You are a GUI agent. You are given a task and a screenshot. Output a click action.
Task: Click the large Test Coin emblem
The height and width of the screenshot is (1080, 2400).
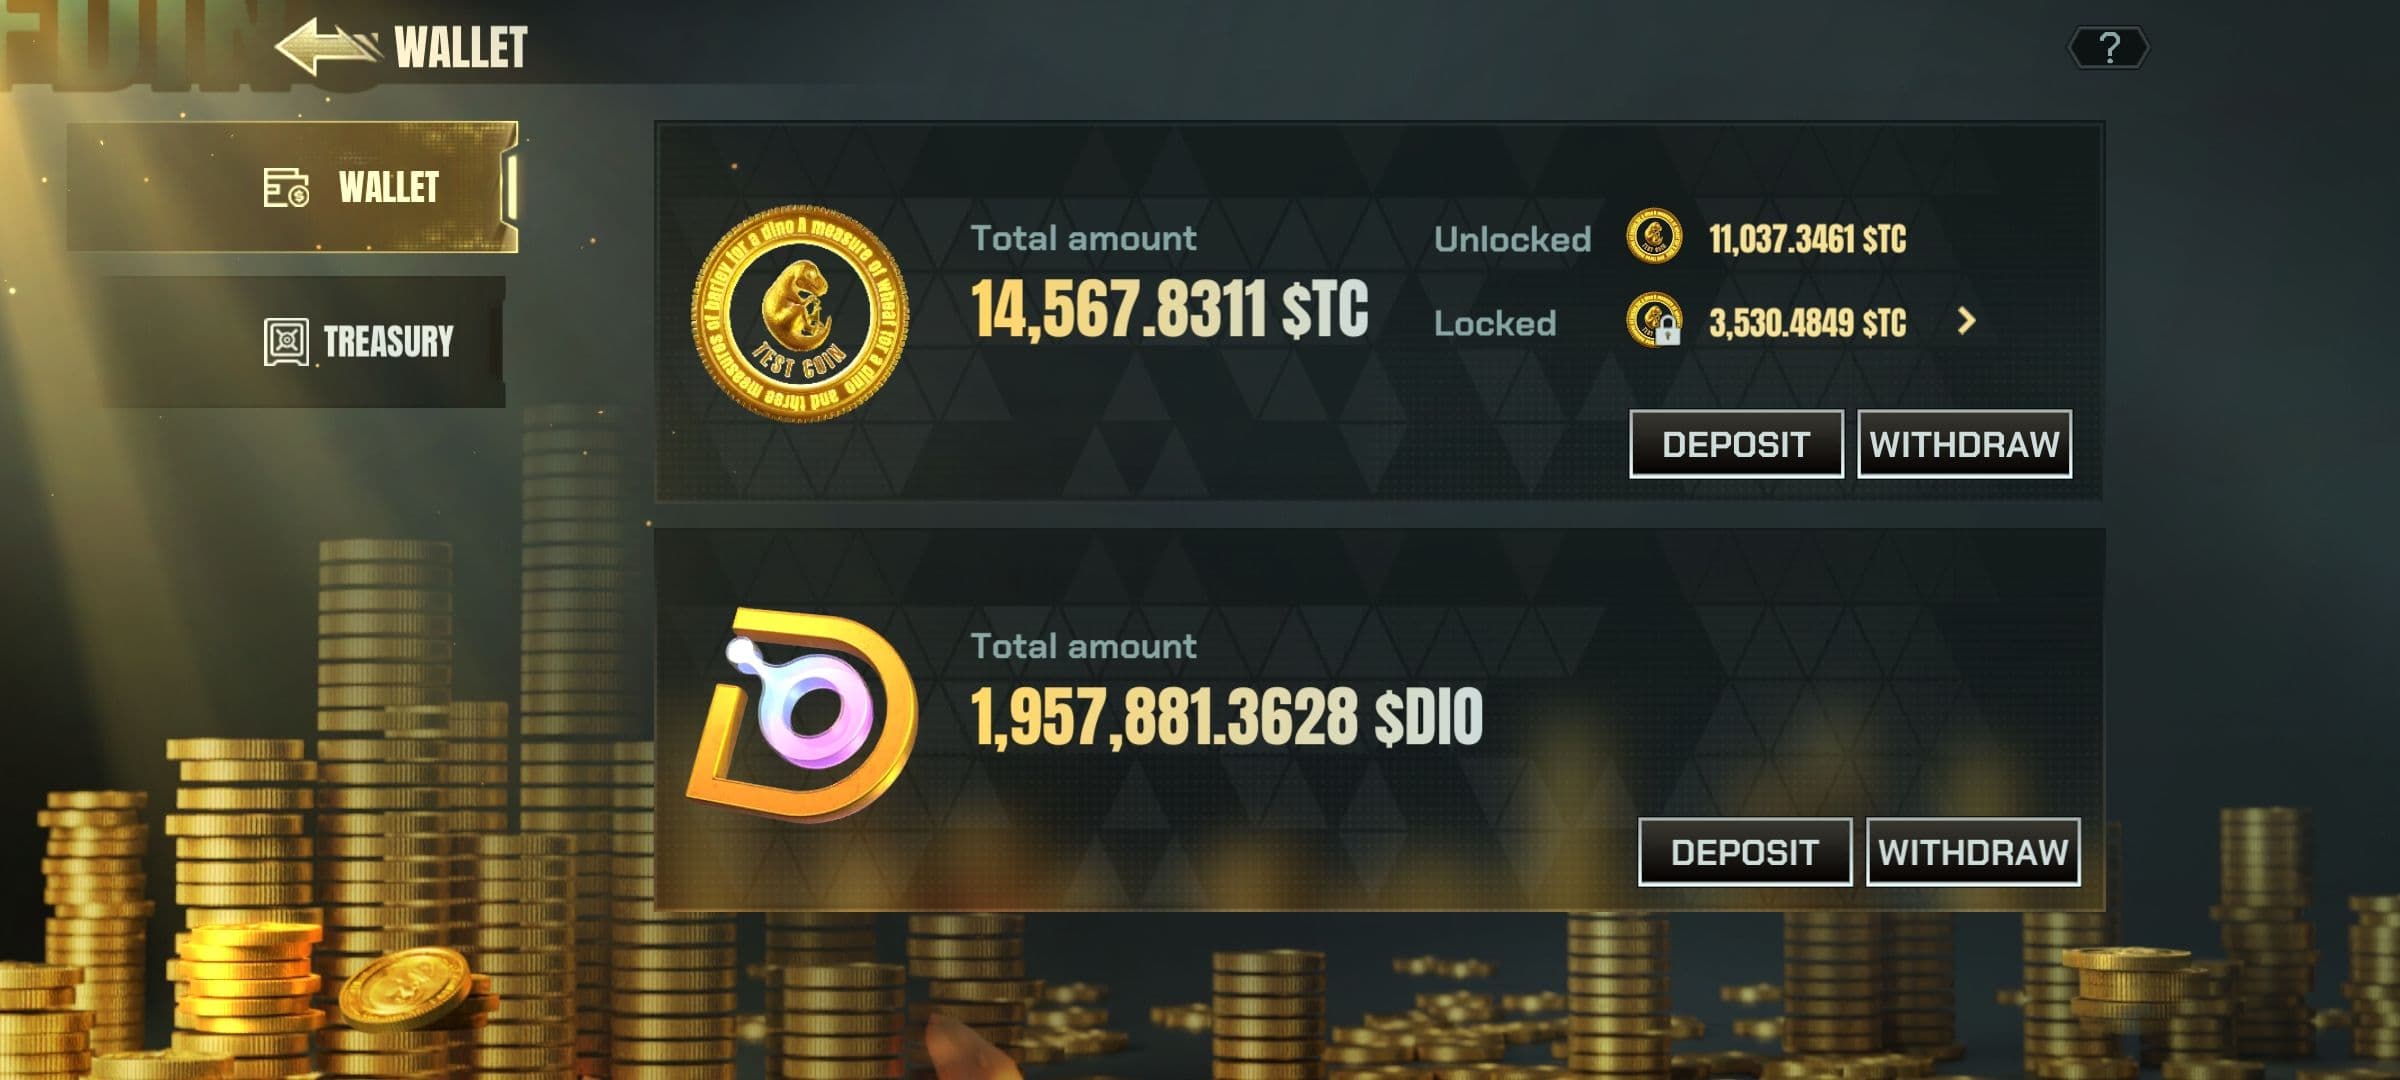coord(800,313)
